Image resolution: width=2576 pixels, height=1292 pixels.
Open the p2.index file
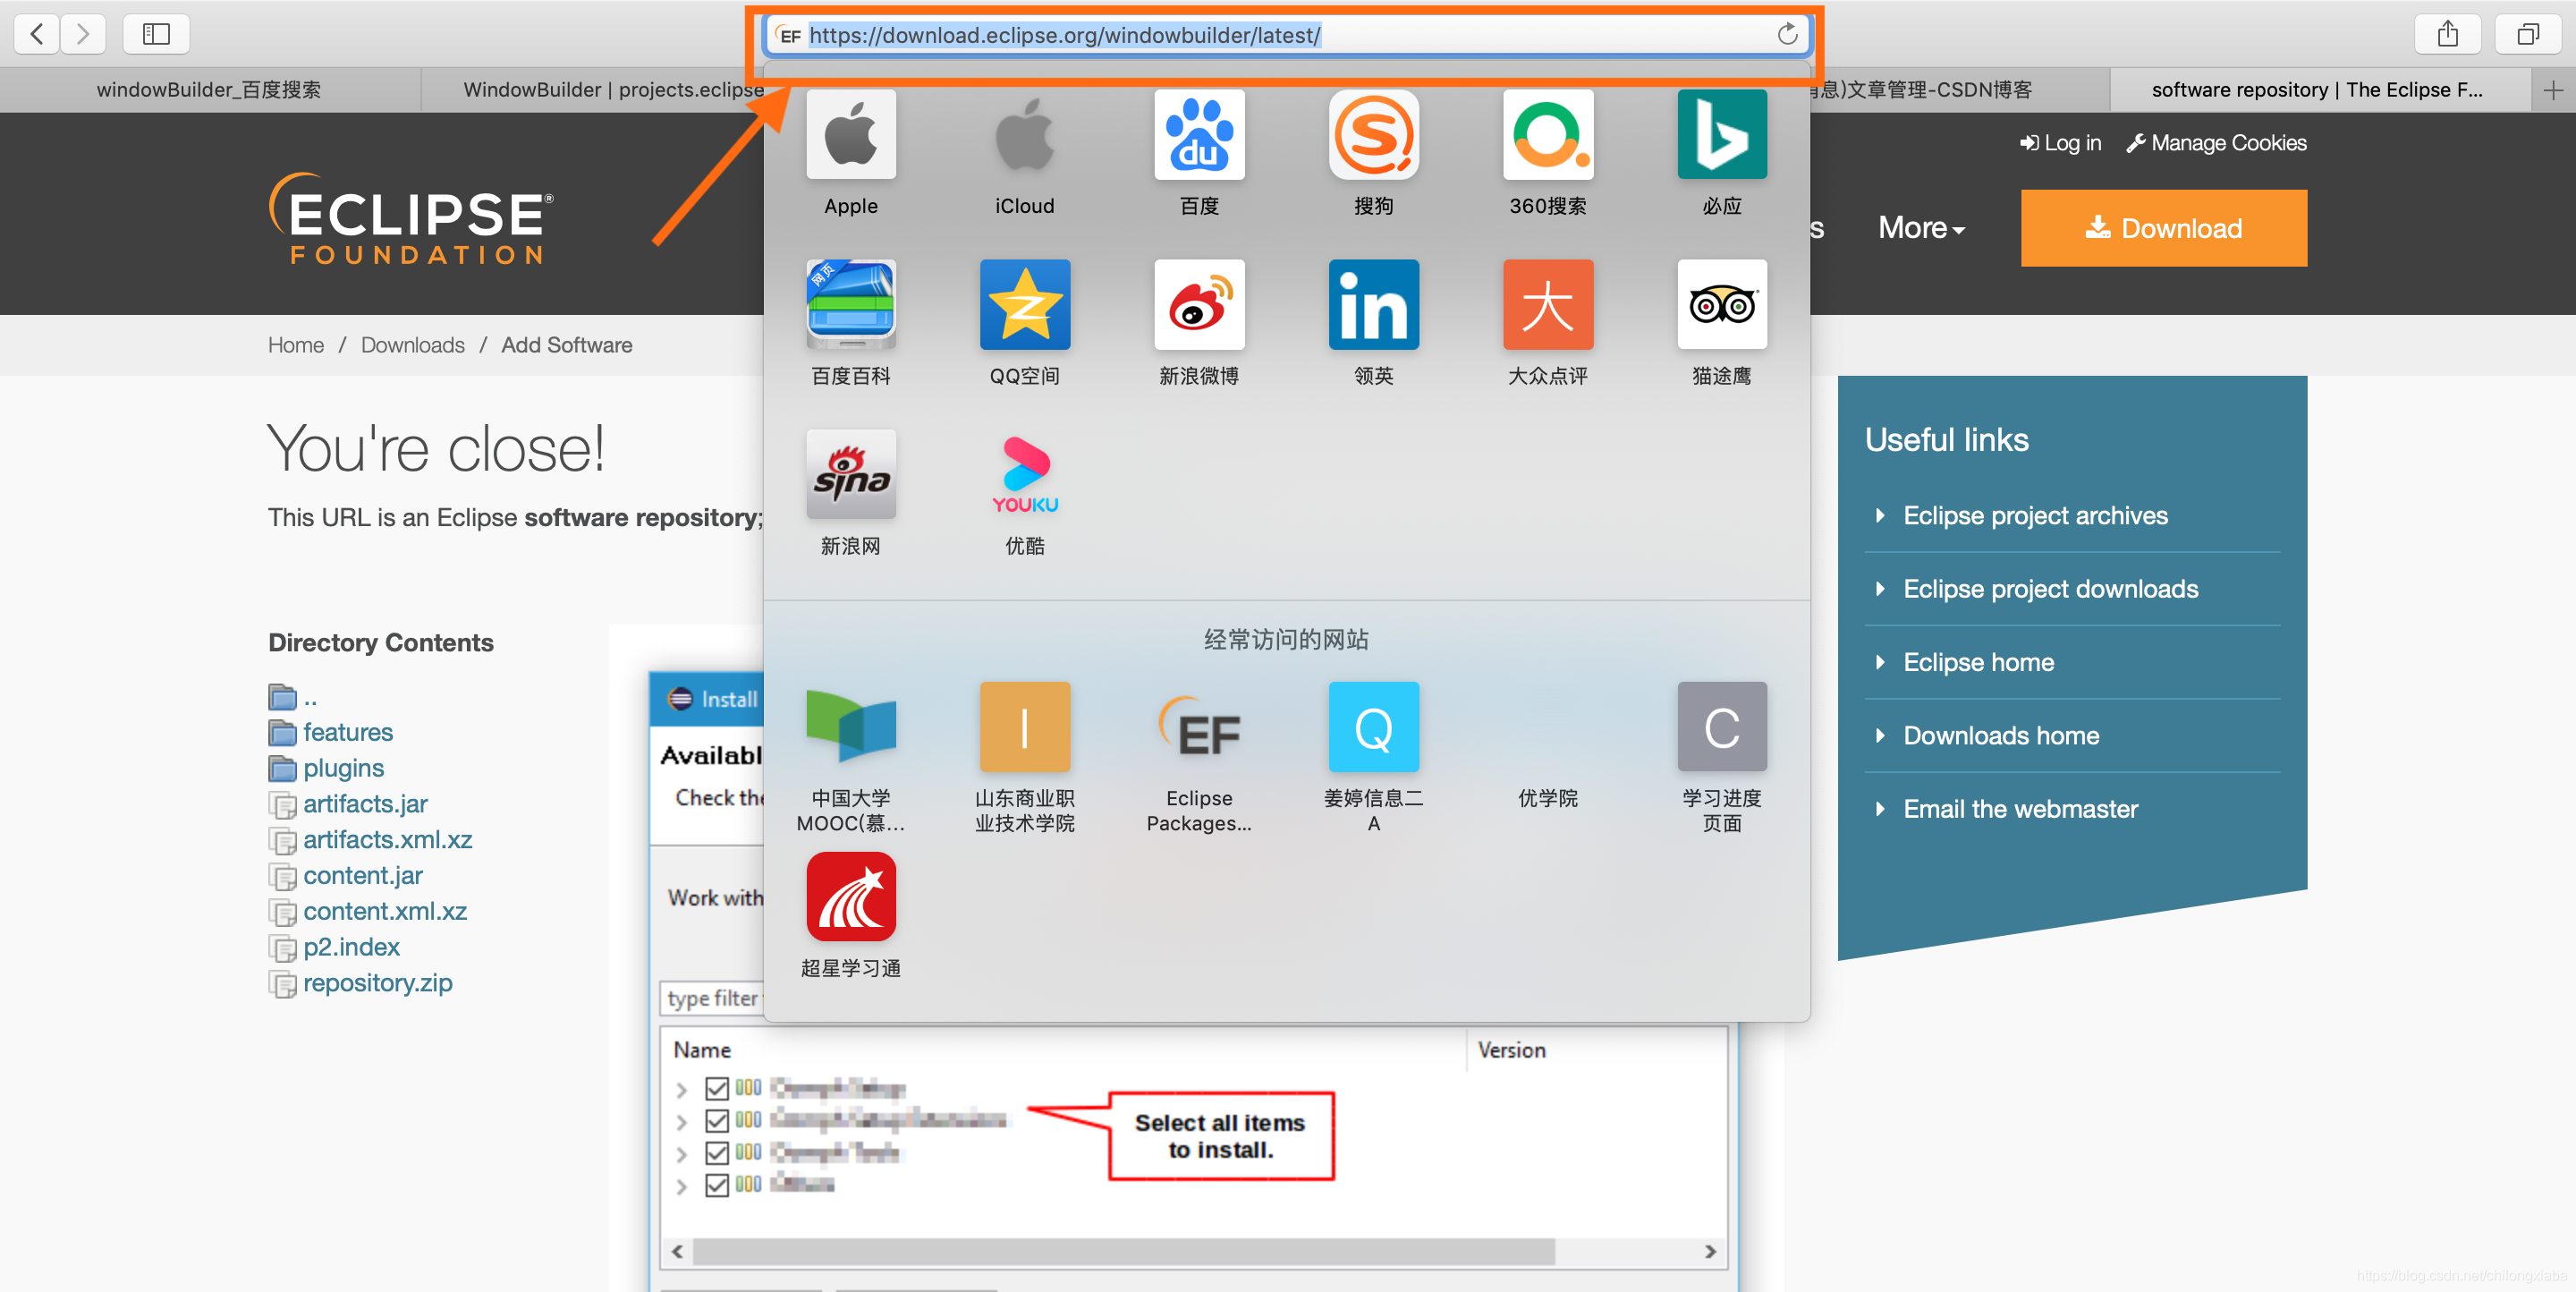[x=351, y=947]
